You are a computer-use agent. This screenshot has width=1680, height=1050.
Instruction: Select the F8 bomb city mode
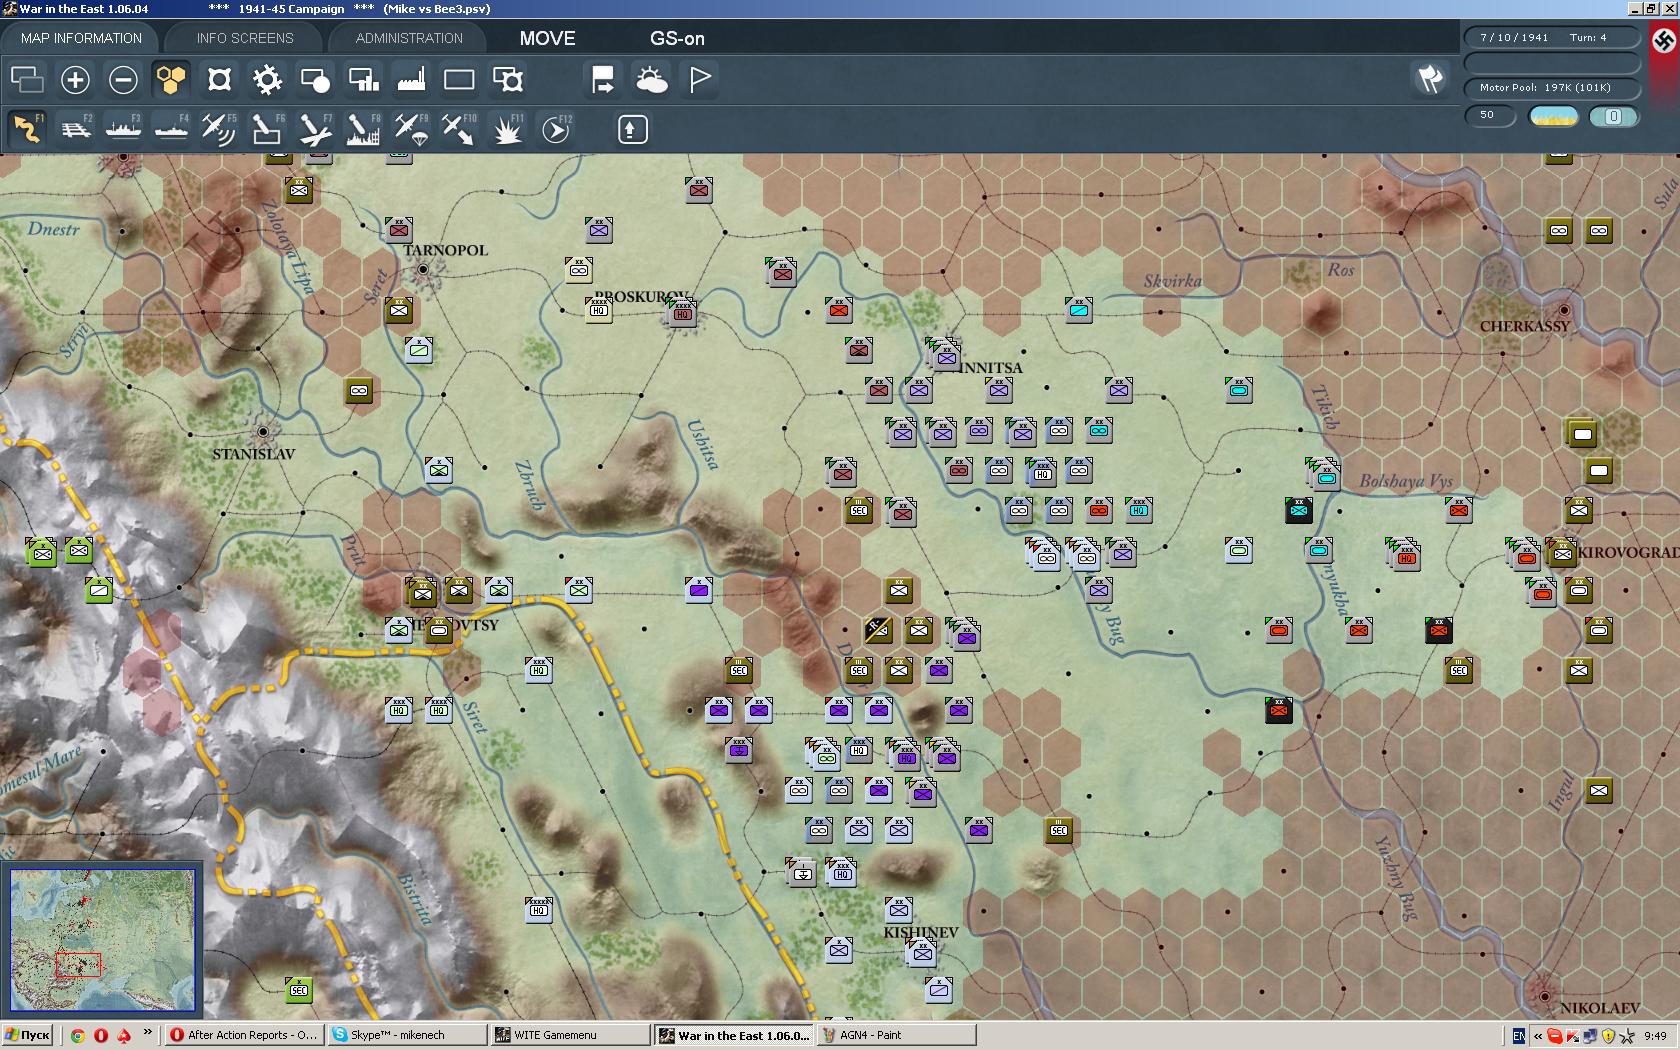[x=363, y=129]
